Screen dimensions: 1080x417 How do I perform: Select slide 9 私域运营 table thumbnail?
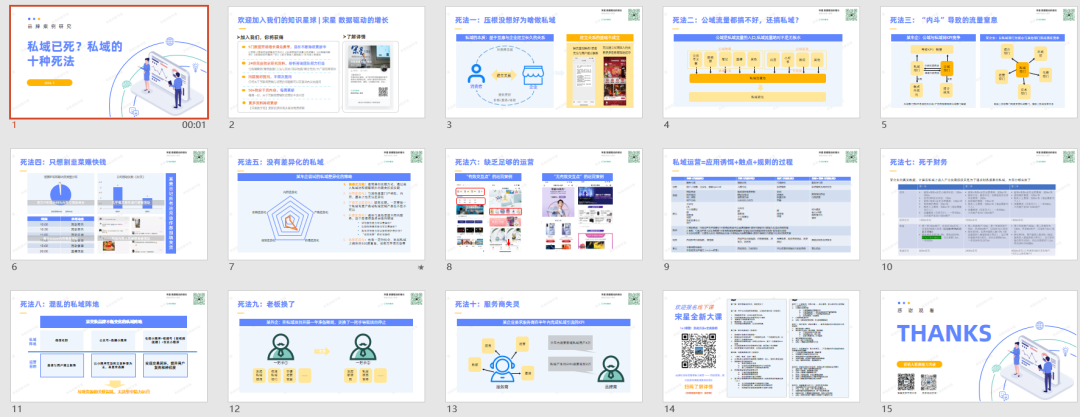(x=760, y=205)
